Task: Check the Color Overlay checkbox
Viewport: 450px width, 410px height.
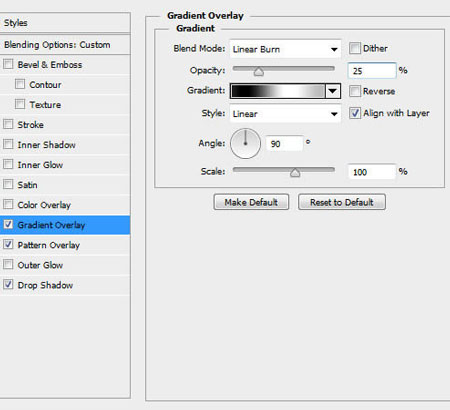Action: pyautogui.click(x=8, y=204)
